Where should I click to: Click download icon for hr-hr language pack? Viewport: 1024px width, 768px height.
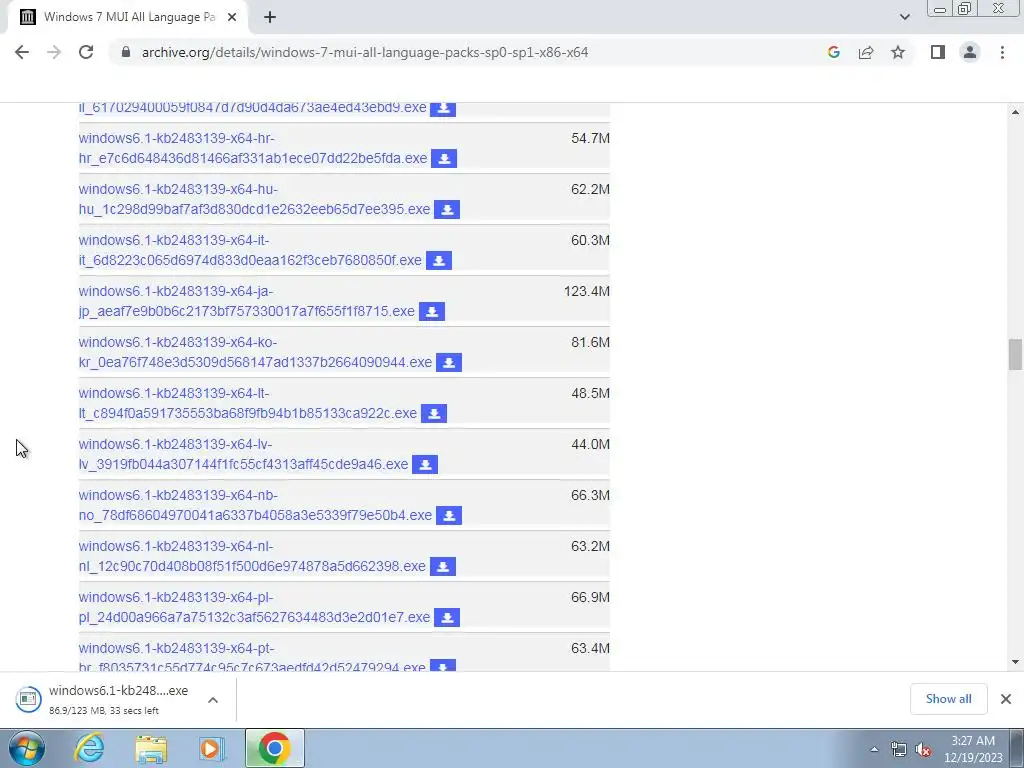[444, 159]
